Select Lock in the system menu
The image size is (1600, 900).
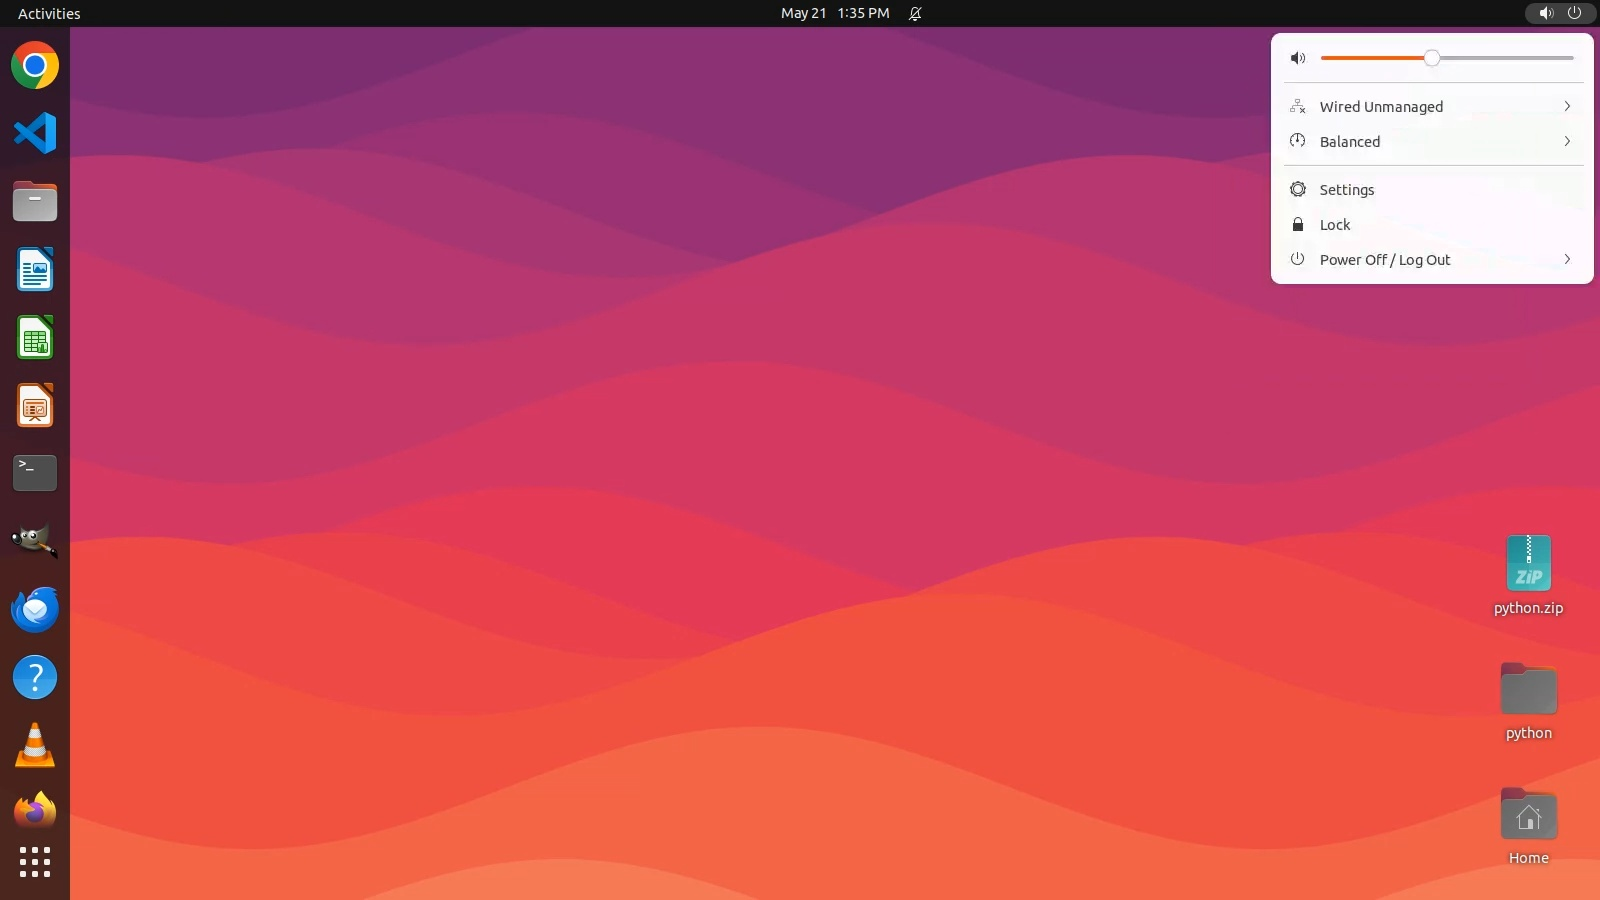pyautogui.click(x=1335, y=225)
